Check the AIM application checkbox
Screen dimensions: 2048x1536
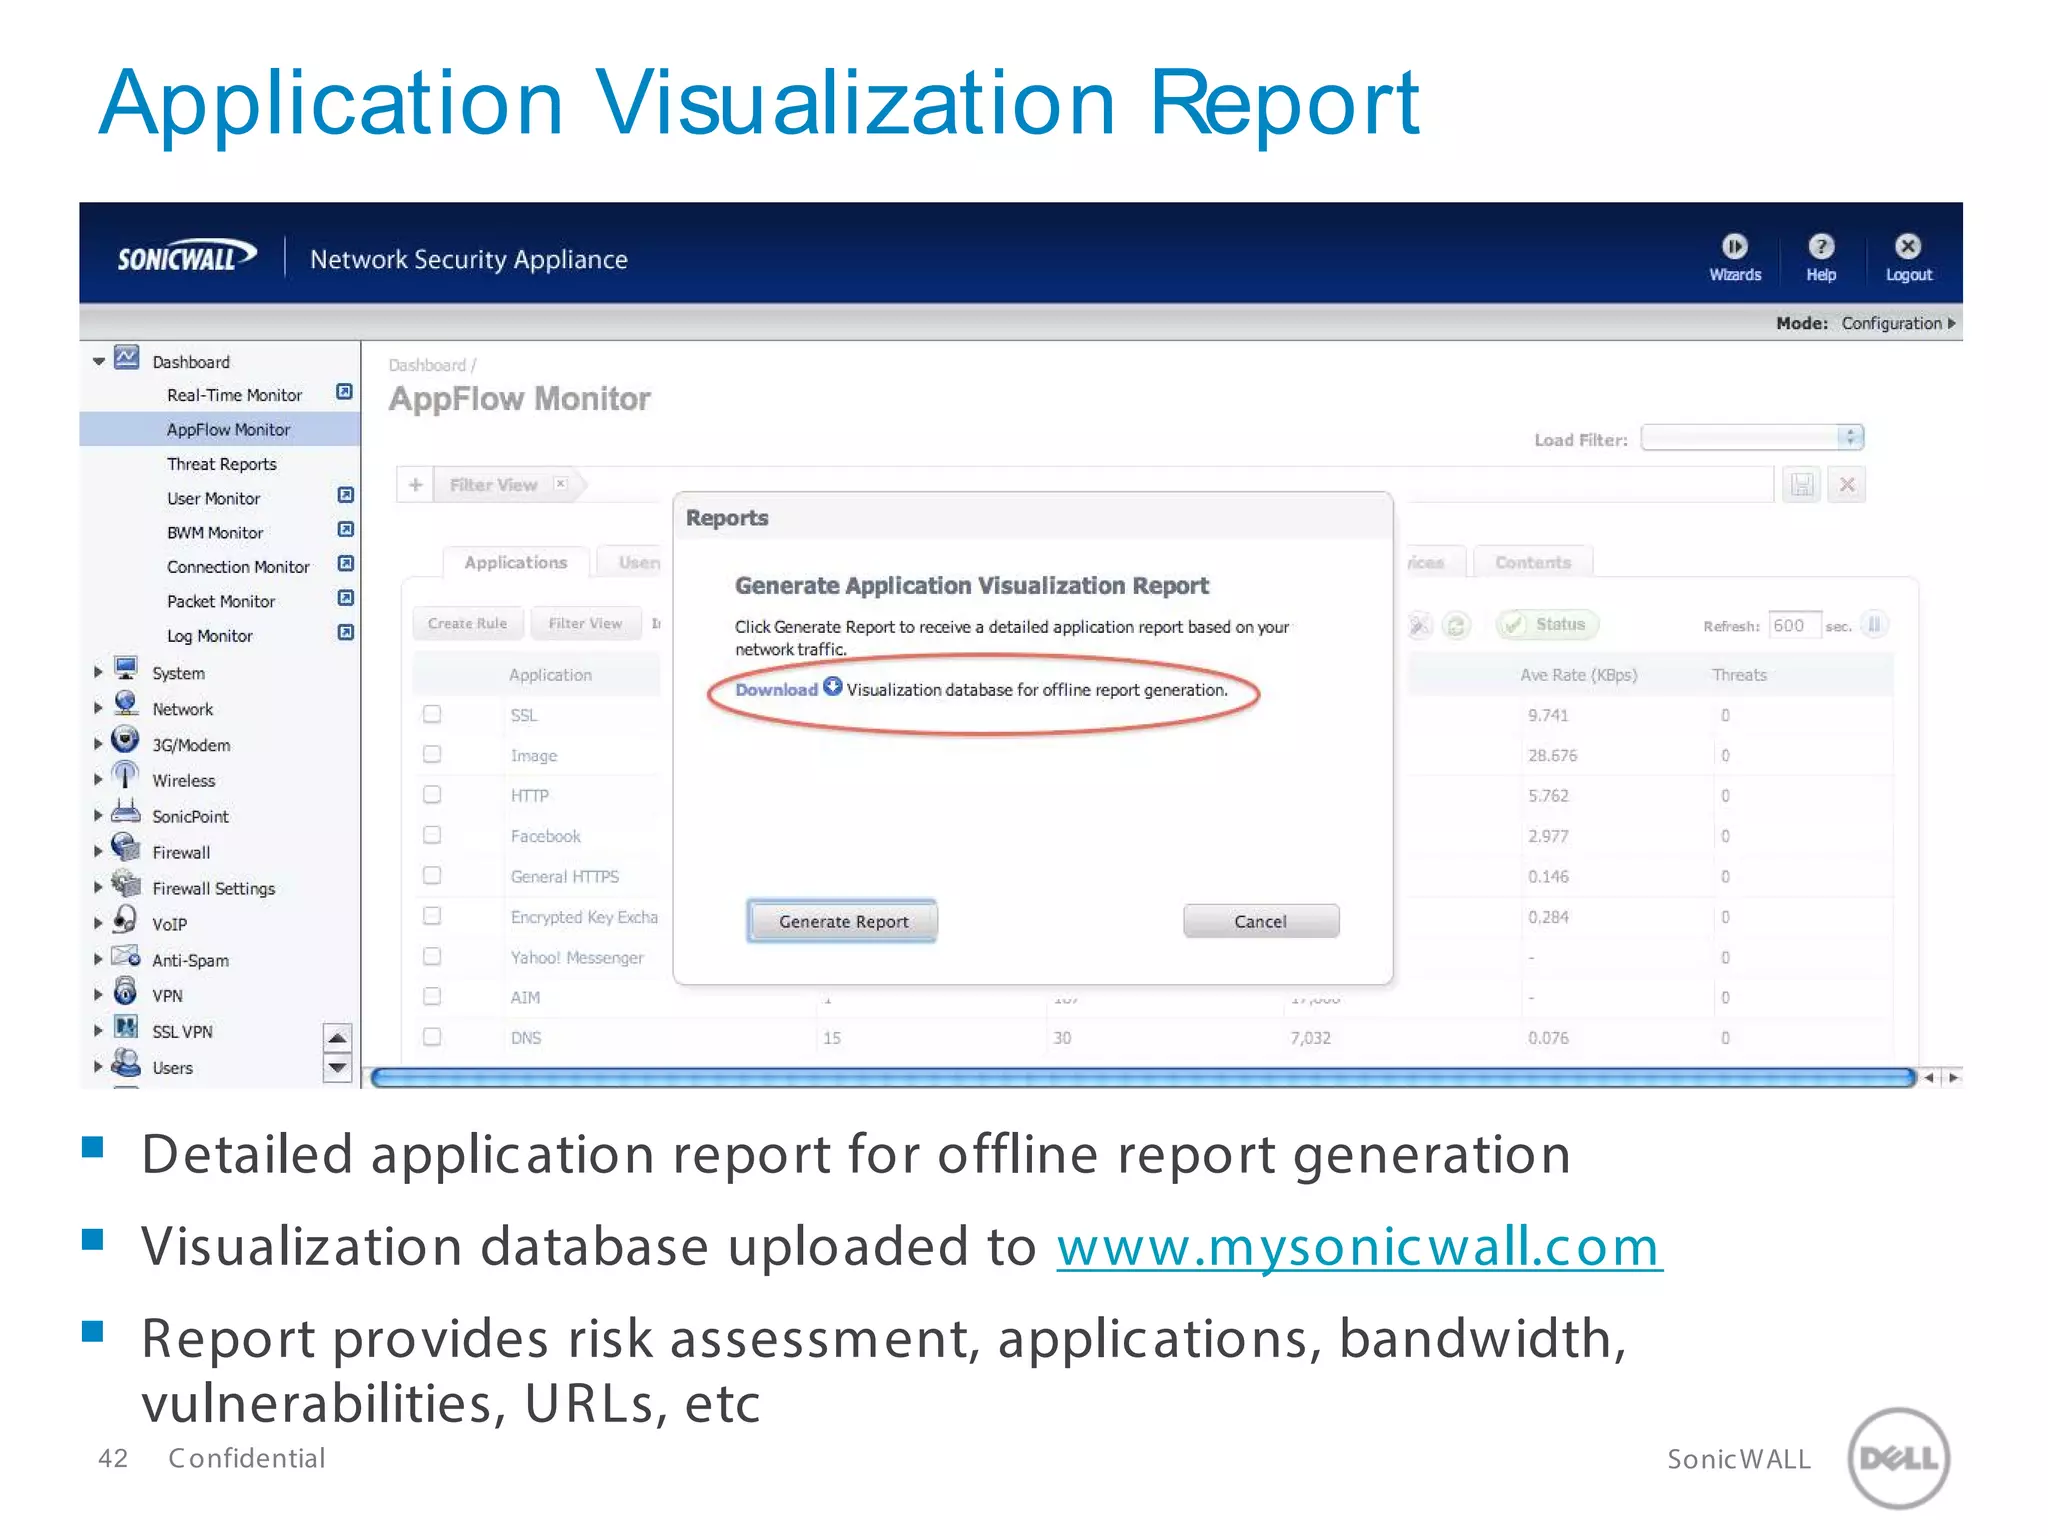point(432,996)
